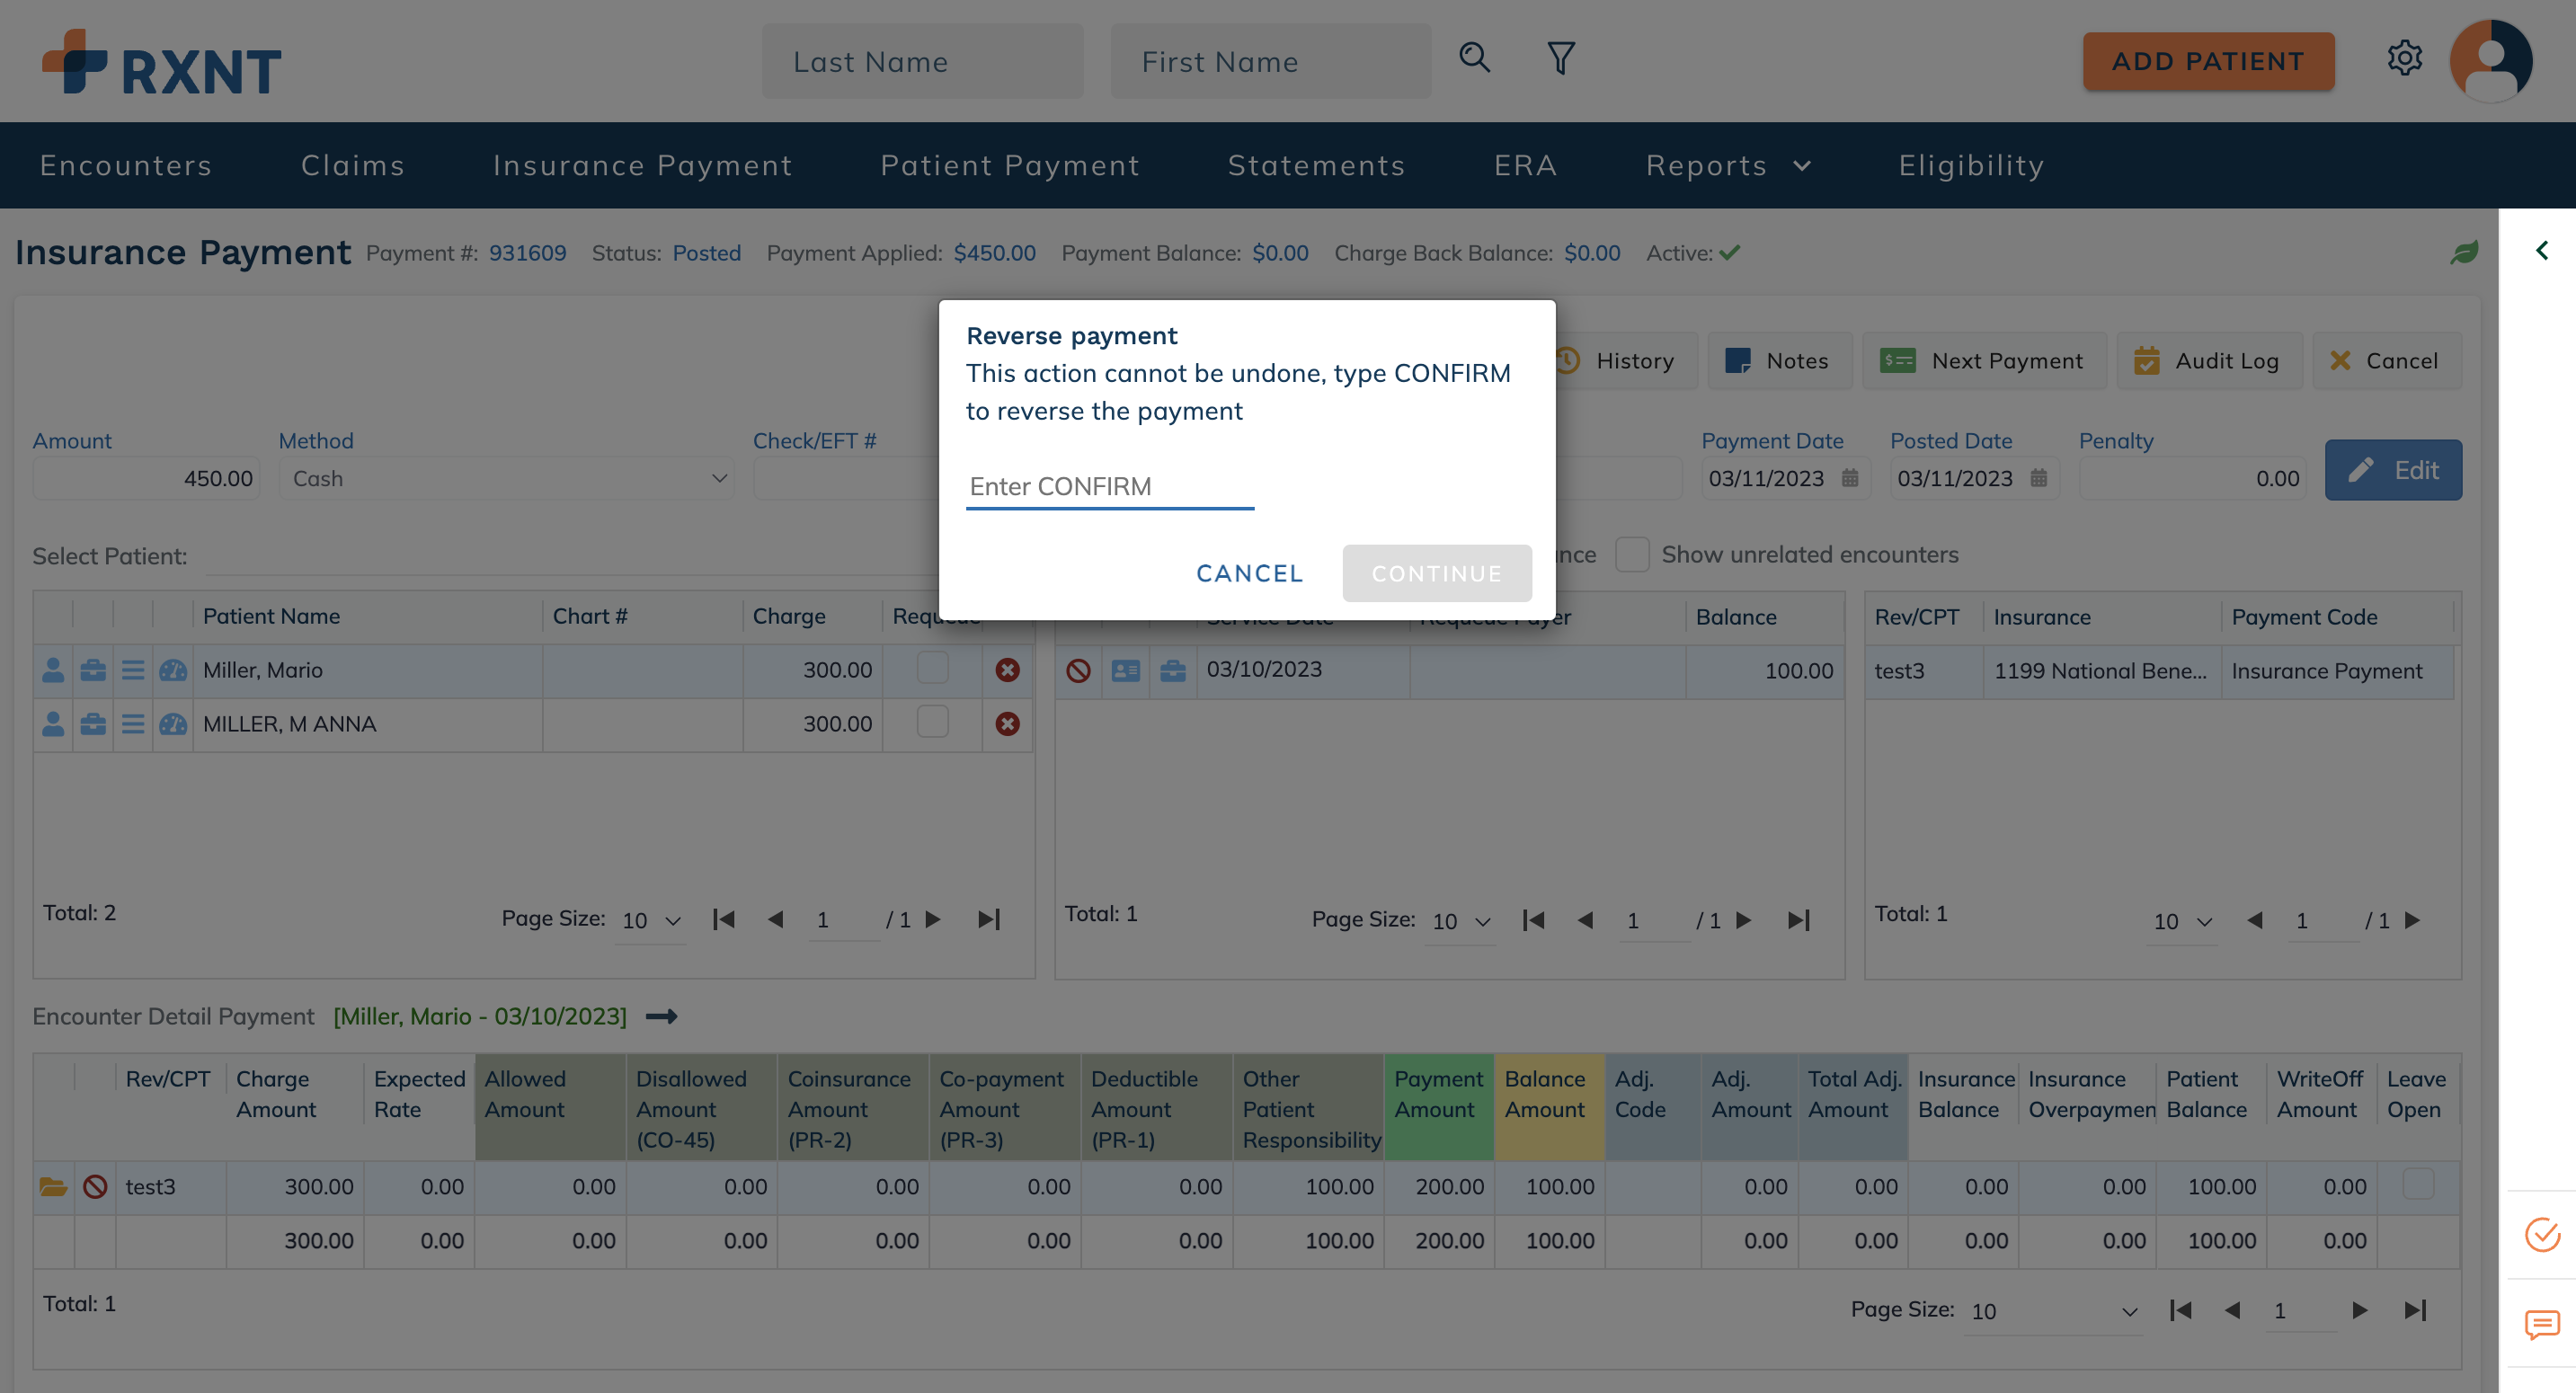
Task: Open Posted Date calendar icon
Action: [x=2038, y=478]
